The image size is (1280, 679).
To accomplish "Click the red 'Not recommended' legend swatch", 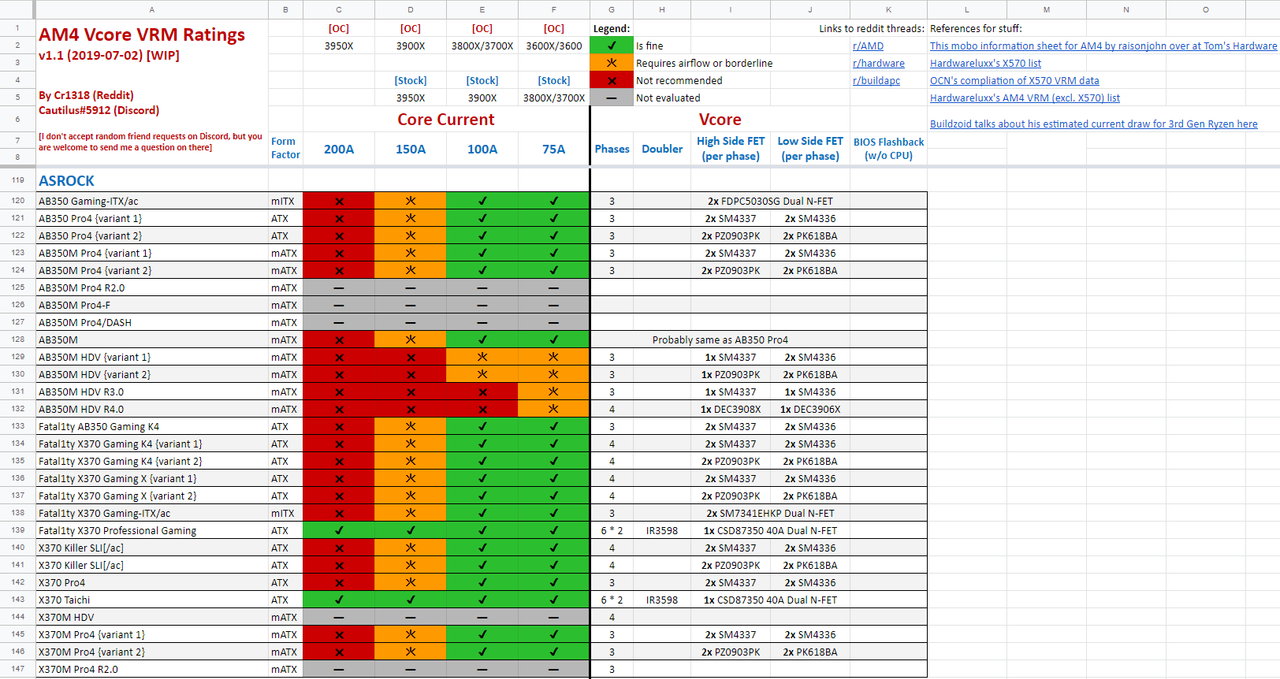I will (612, 81).
